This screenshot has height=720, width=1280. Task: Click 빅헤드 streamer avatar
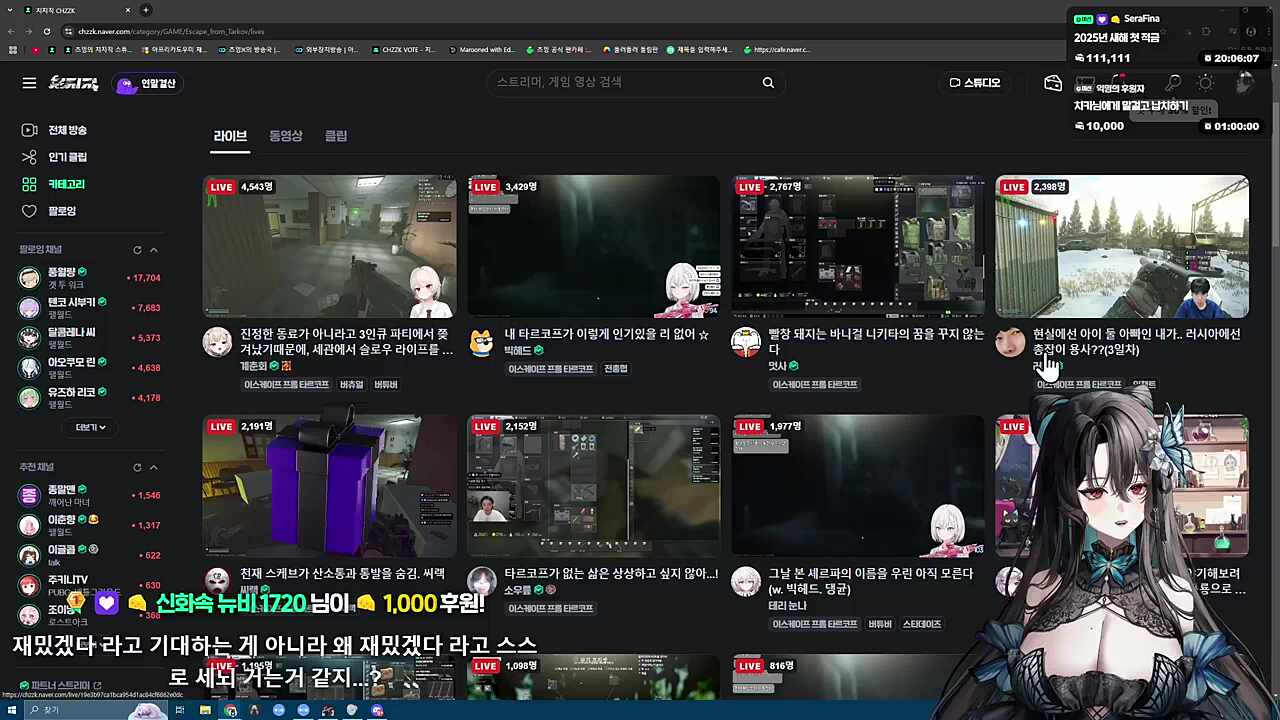tap(482, 342)
